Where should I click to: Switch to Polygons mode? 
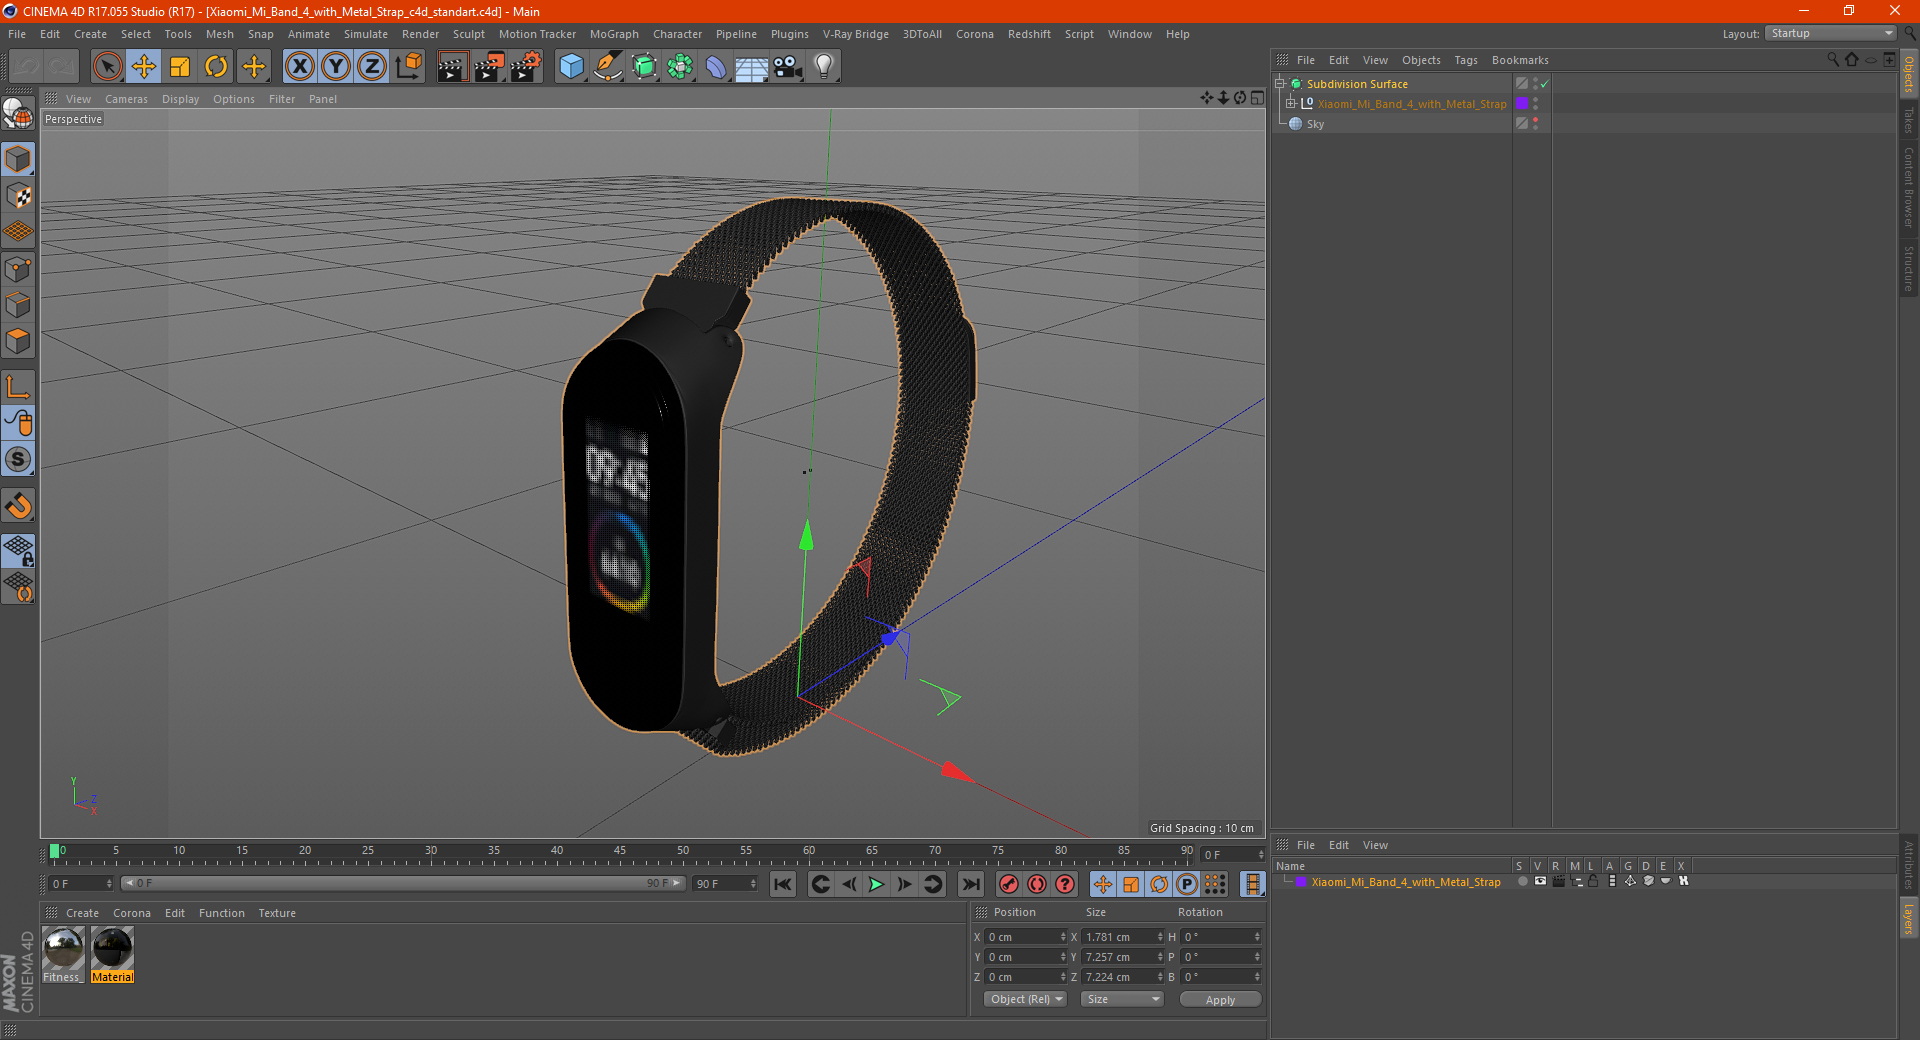tap(18, 341)
